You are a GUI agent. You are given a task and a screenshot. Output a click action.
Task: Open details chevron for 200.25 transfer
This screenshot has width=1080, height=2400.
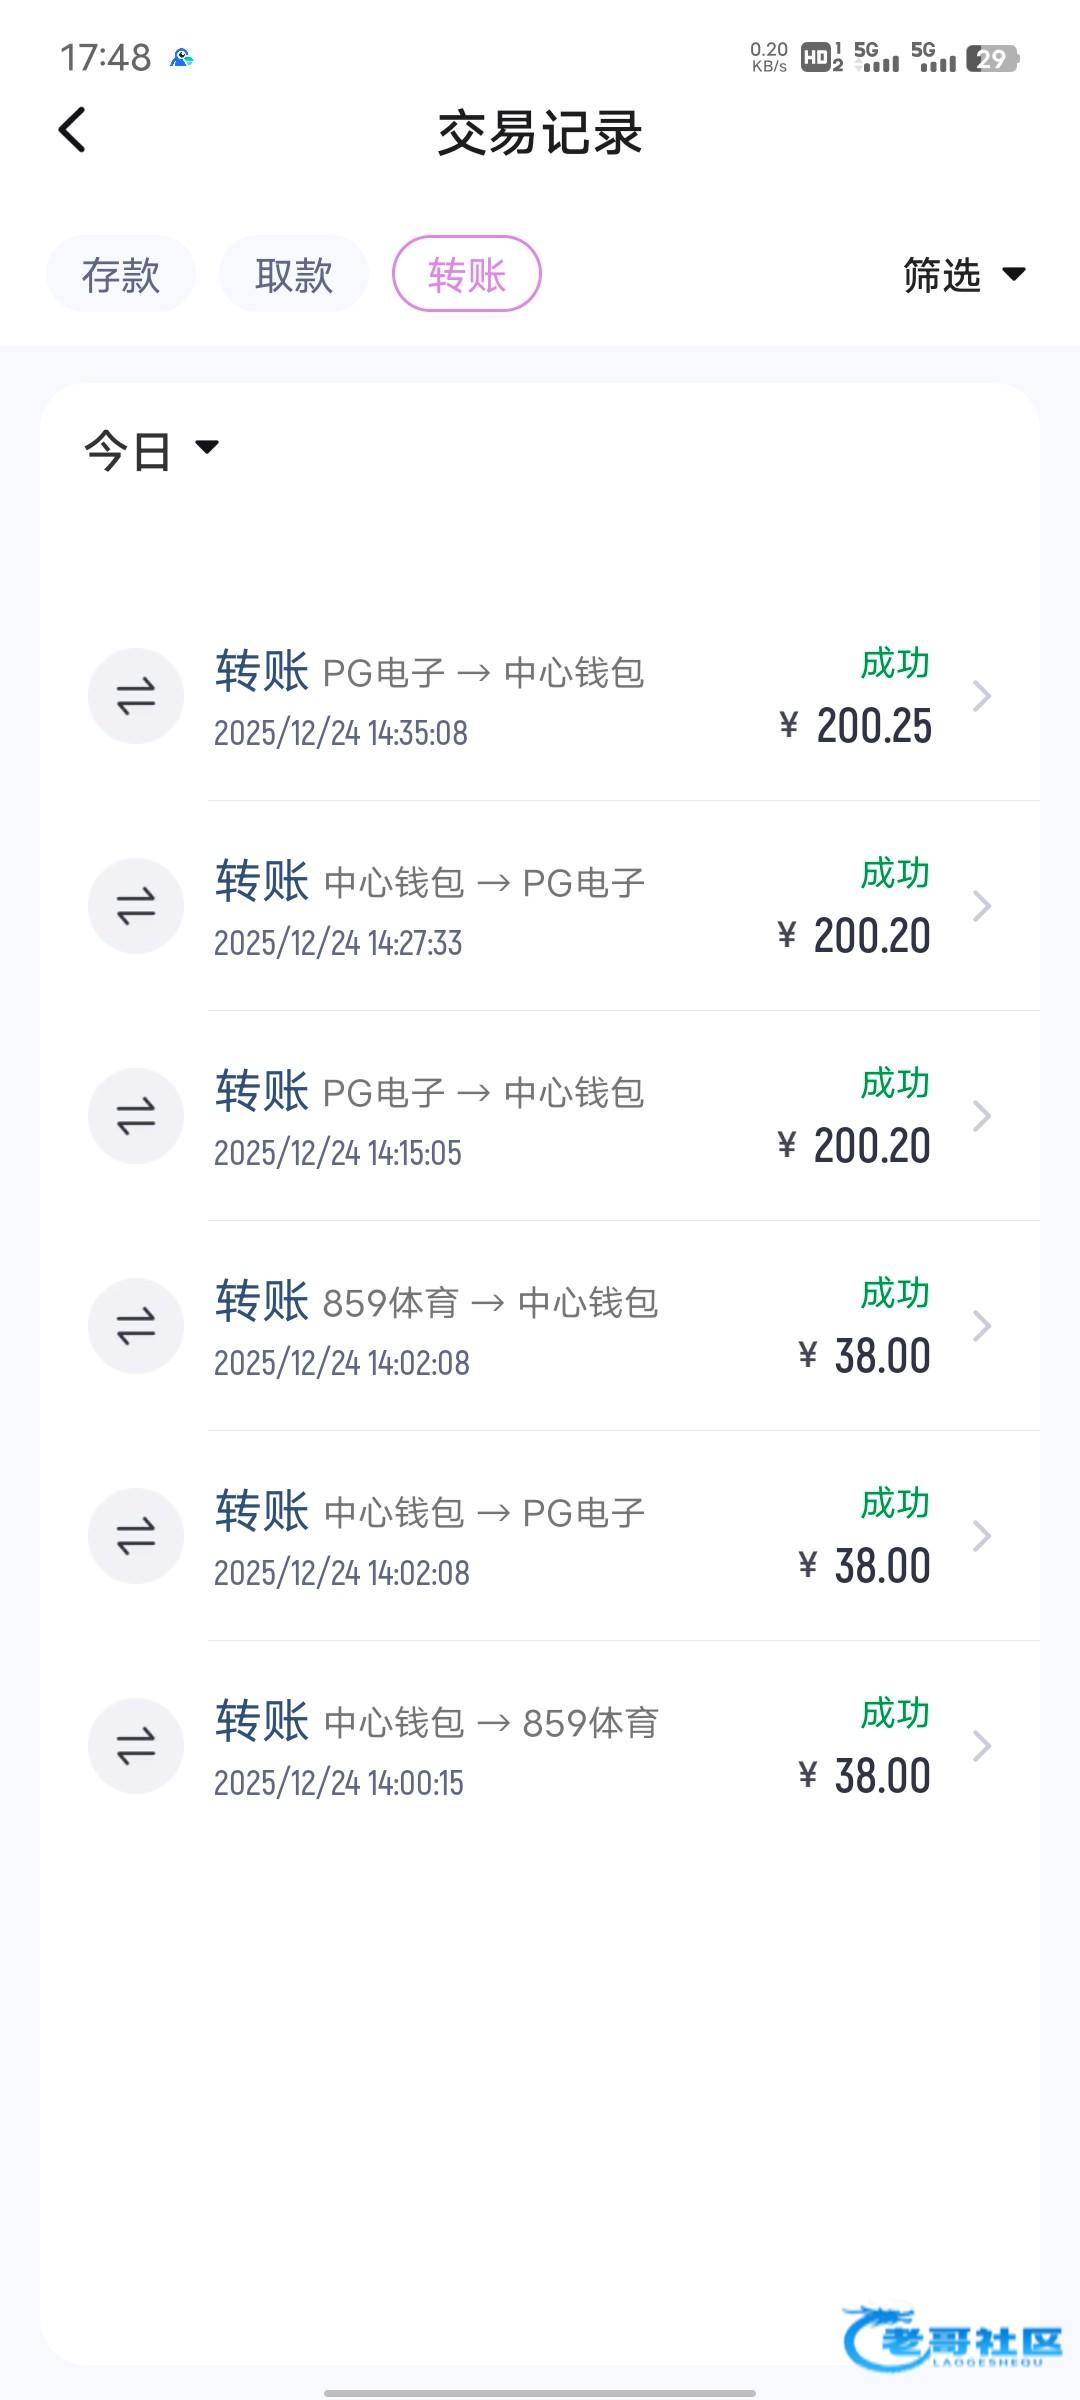coord(982,696)
